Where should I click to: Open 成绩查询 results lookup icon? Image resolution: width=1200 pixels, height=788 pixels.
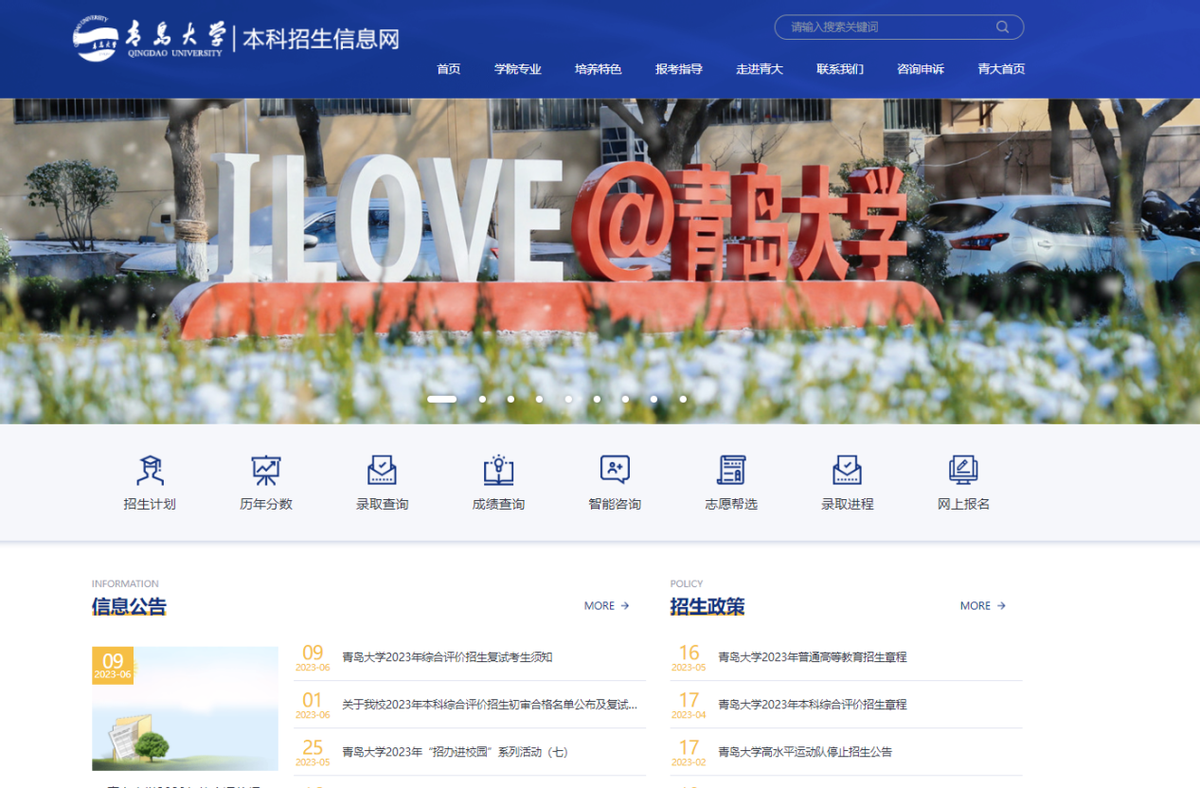[x=498, y=481]
